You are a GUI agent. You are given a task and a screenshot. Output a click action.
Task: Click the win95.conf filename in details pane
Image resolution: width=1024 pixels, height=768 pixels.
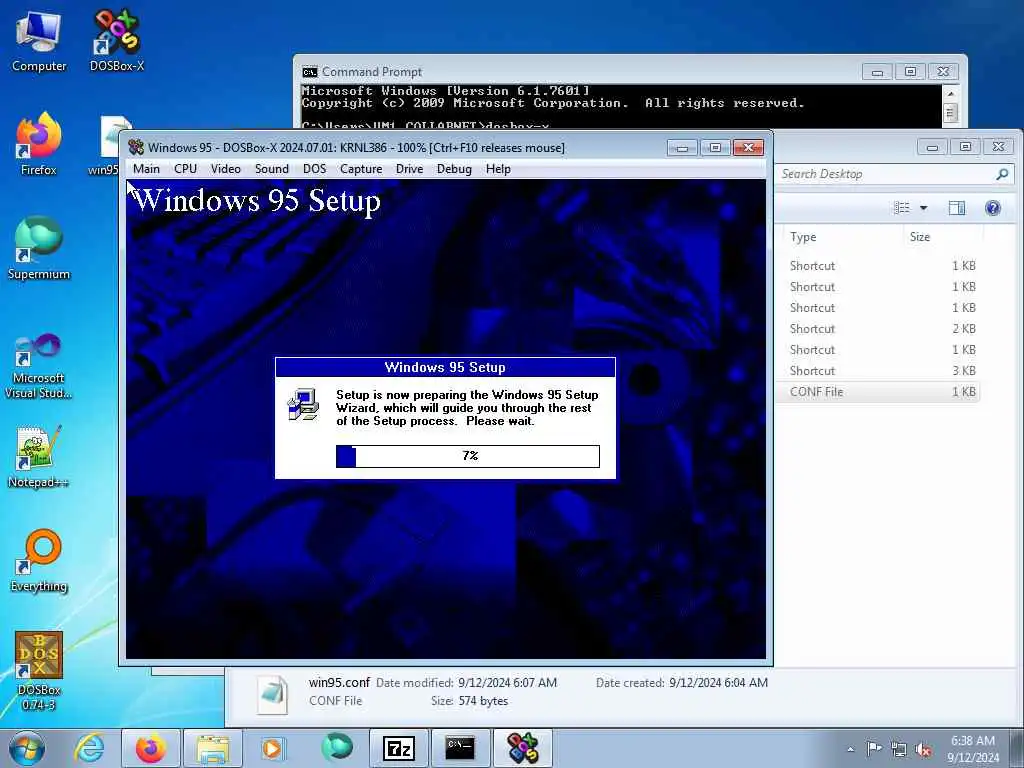(340, 682)
